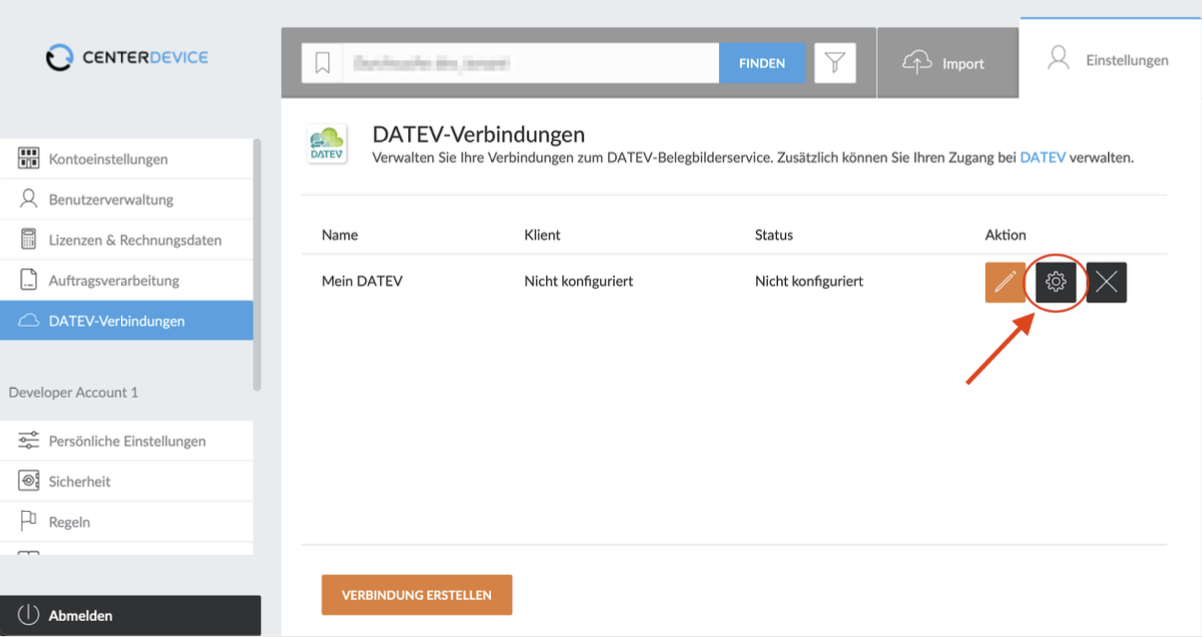Click the Status column header
This screenshot has width=1202, height=637.
tap(774, 235)
